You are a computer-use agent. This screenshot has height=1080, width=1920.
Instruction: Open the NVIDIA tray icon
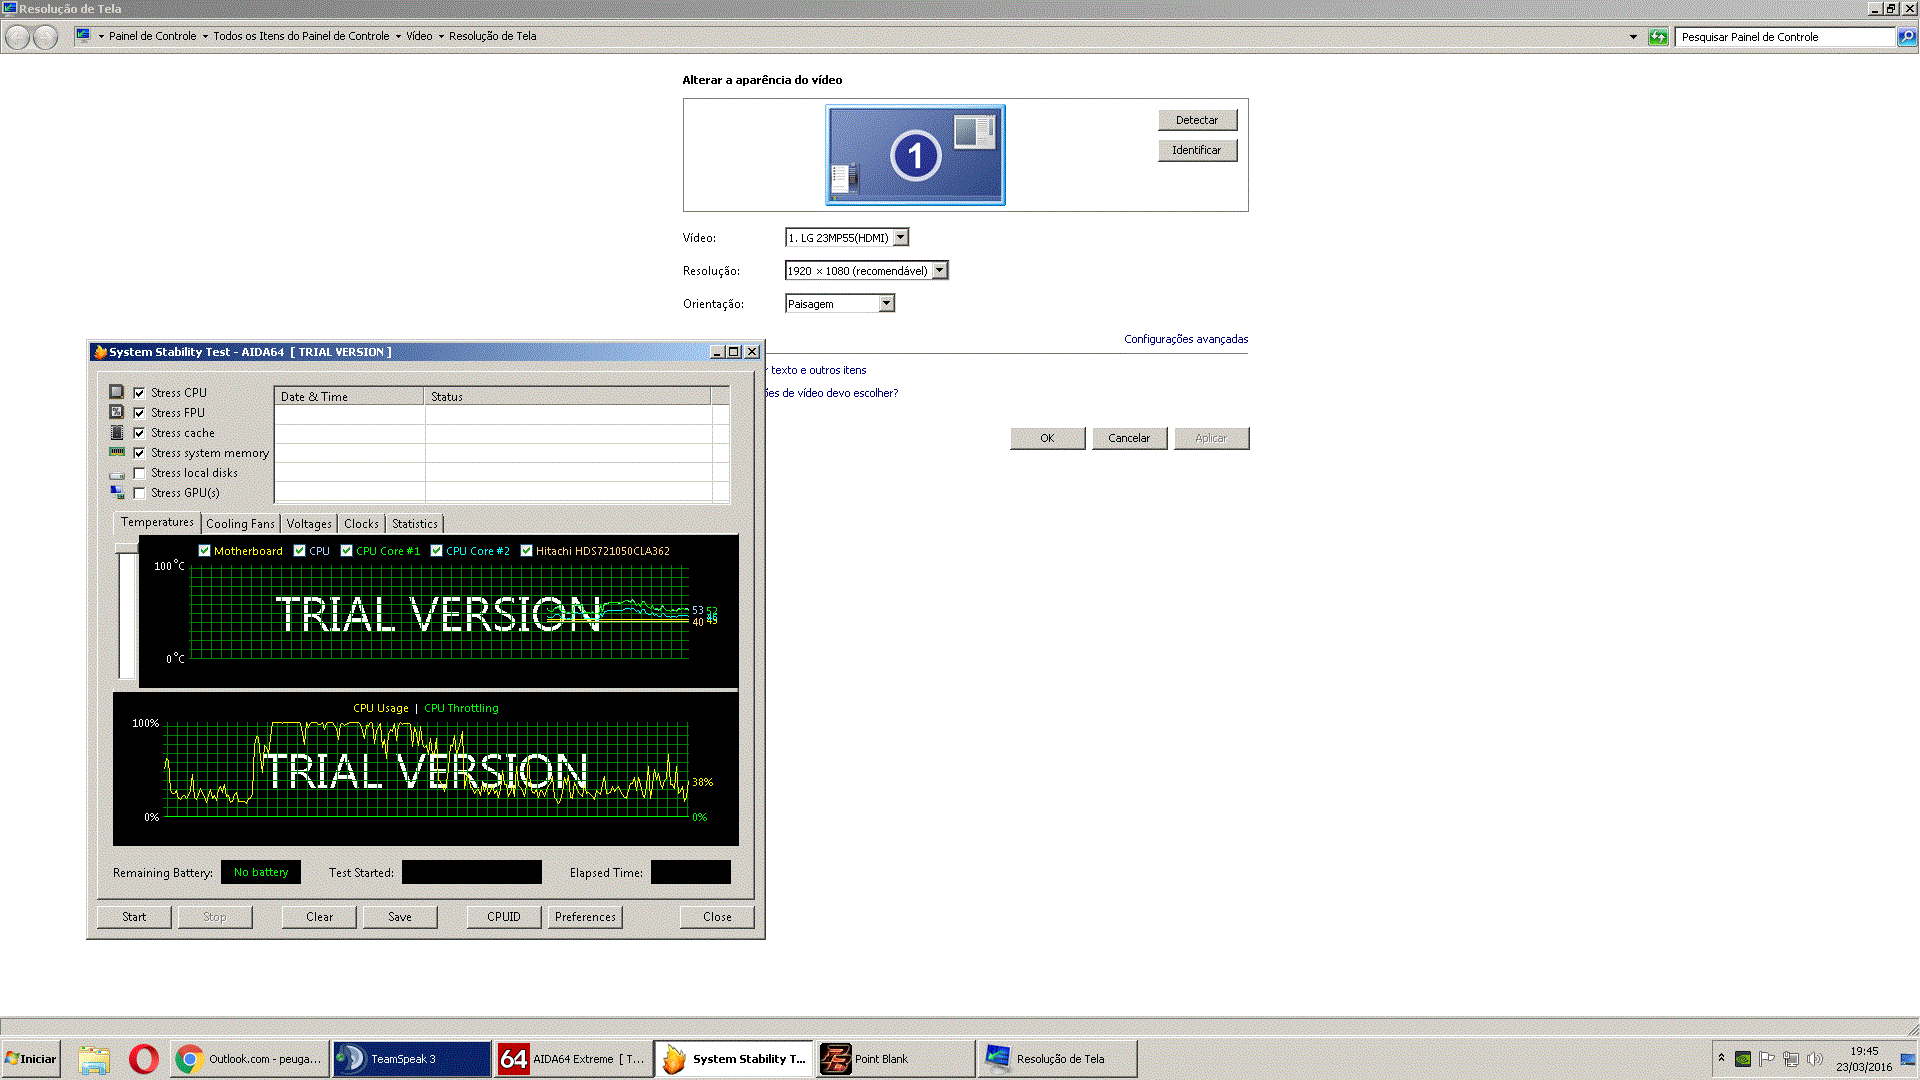click(x=1743, y=1059)
